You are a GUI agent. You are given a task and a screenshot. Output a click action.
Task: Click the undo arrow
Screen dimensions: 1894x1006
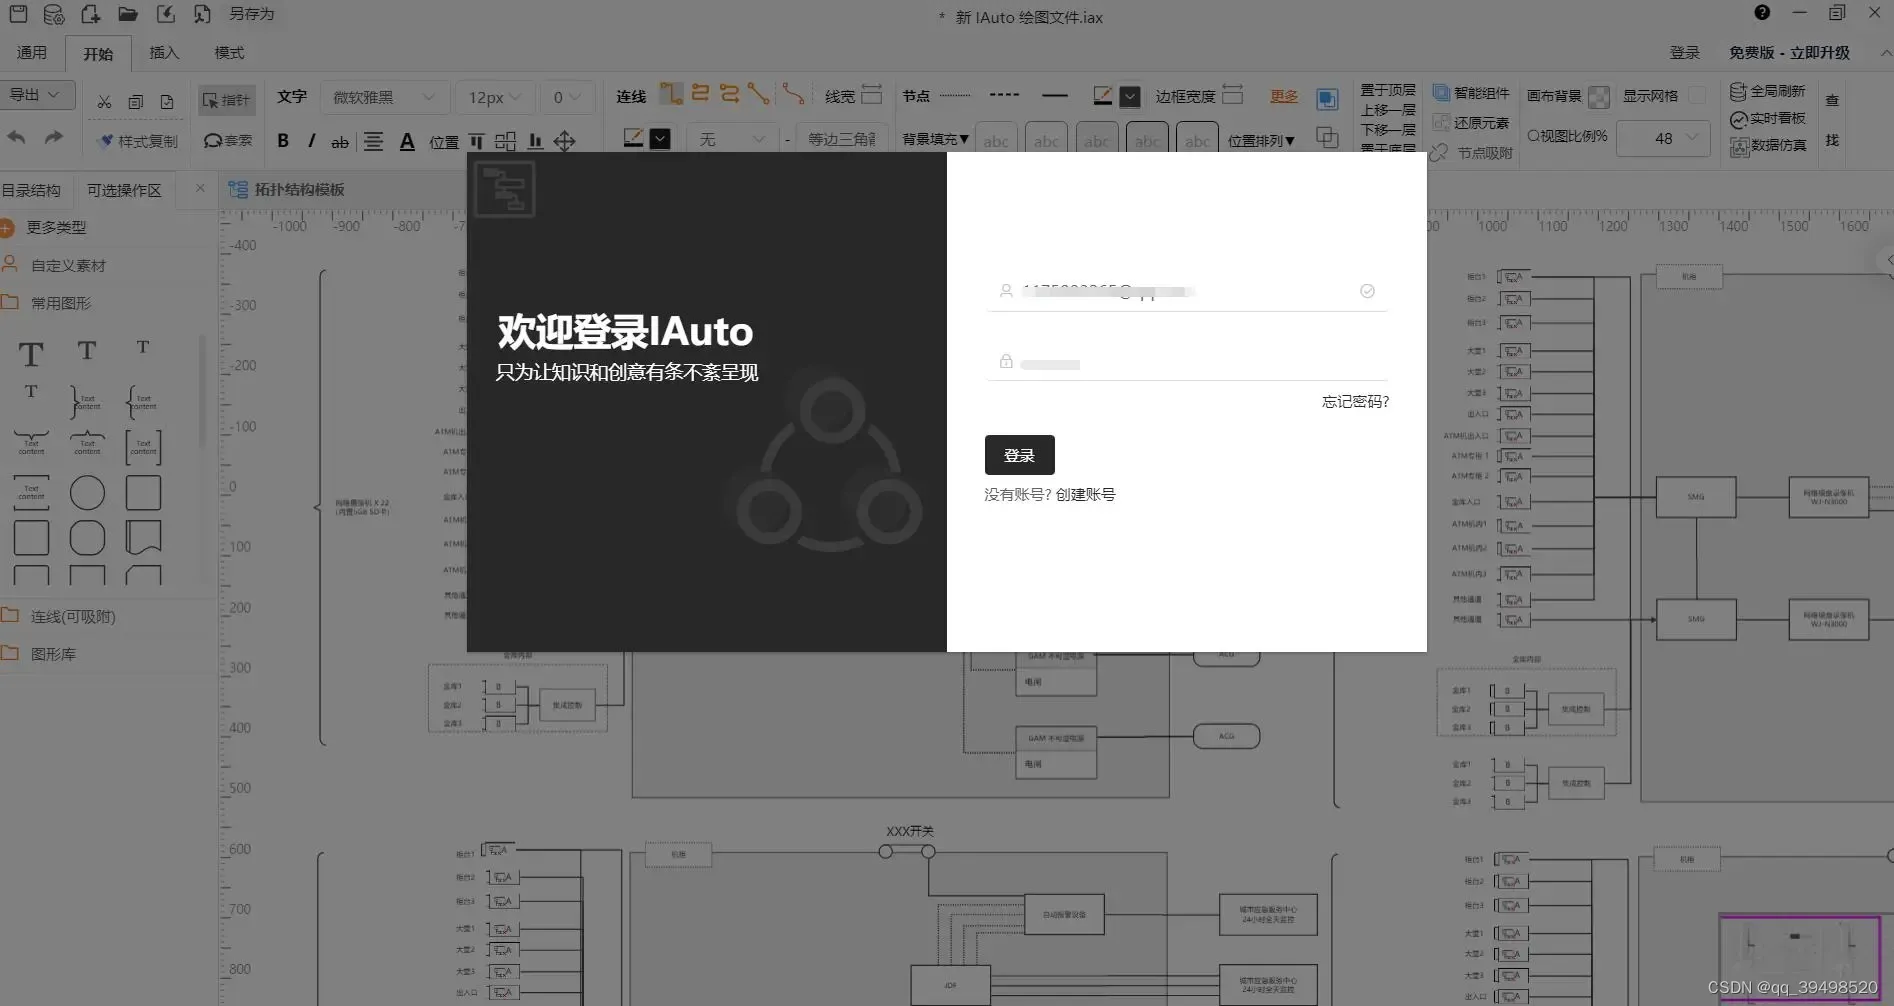(17, 138)
